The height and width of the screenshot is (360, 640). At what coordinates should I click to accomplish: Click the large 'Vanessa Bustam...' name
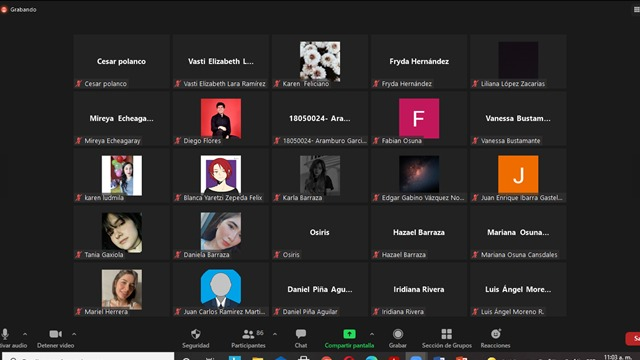[x=518, y=118]
